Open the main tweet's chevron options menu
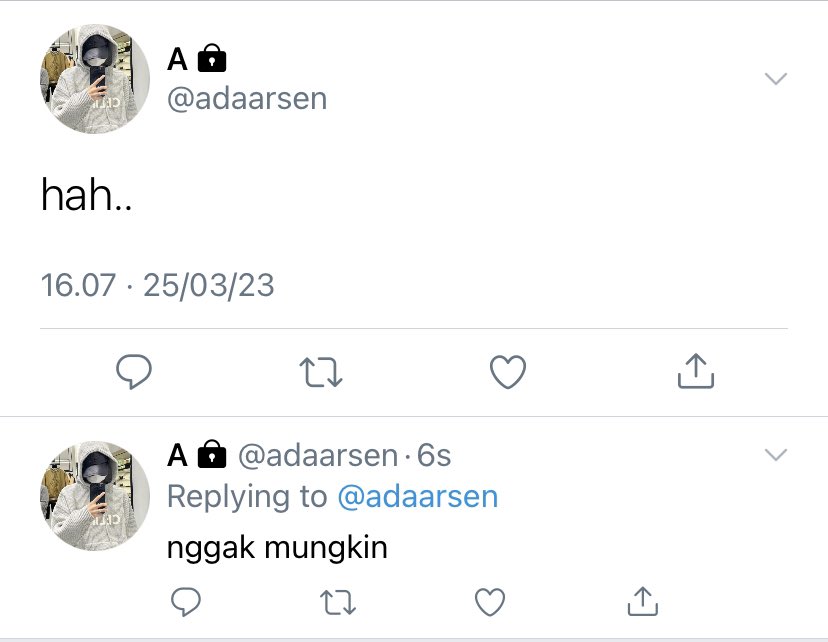This screenshot has height=642, width=828. coord(776,79)
